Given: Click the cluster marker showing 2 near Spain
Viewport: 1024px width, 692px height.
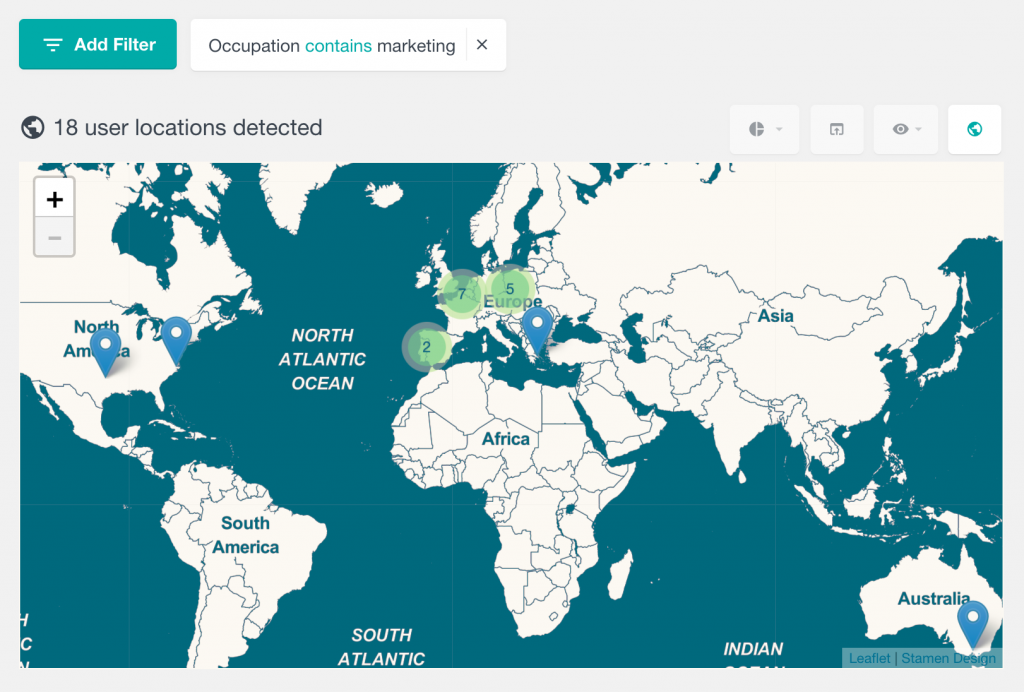Looking at the screenshot, I should pos(426,347).
